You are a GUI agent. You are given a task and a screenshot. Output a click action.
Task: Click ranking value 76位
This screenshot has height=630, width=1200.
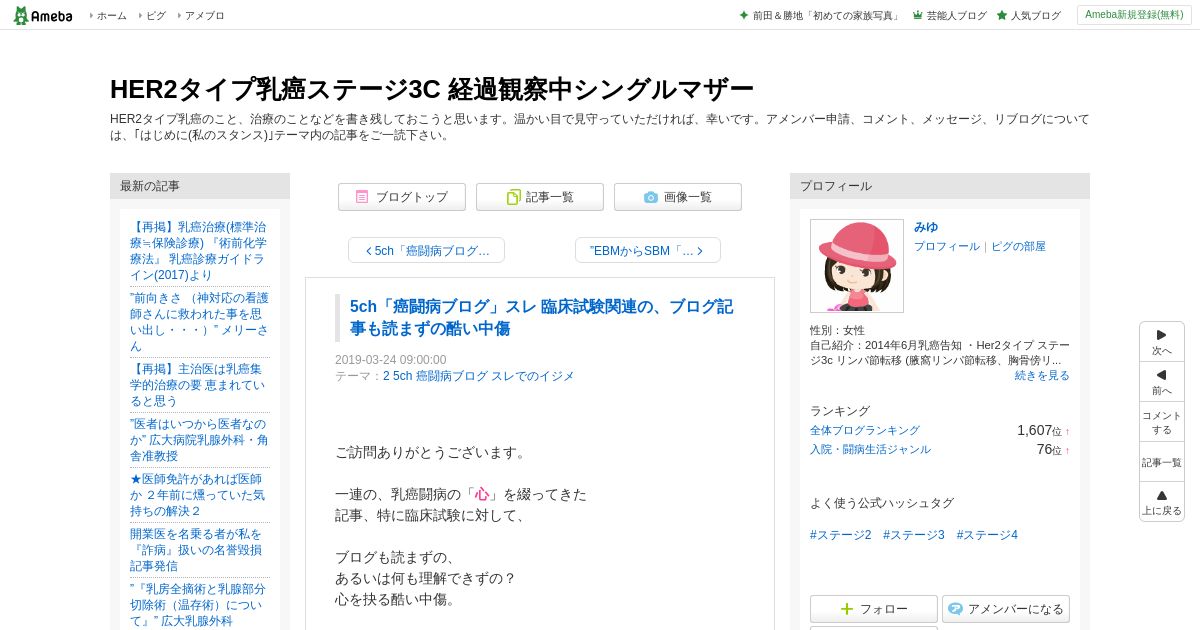click(1049, 449)
